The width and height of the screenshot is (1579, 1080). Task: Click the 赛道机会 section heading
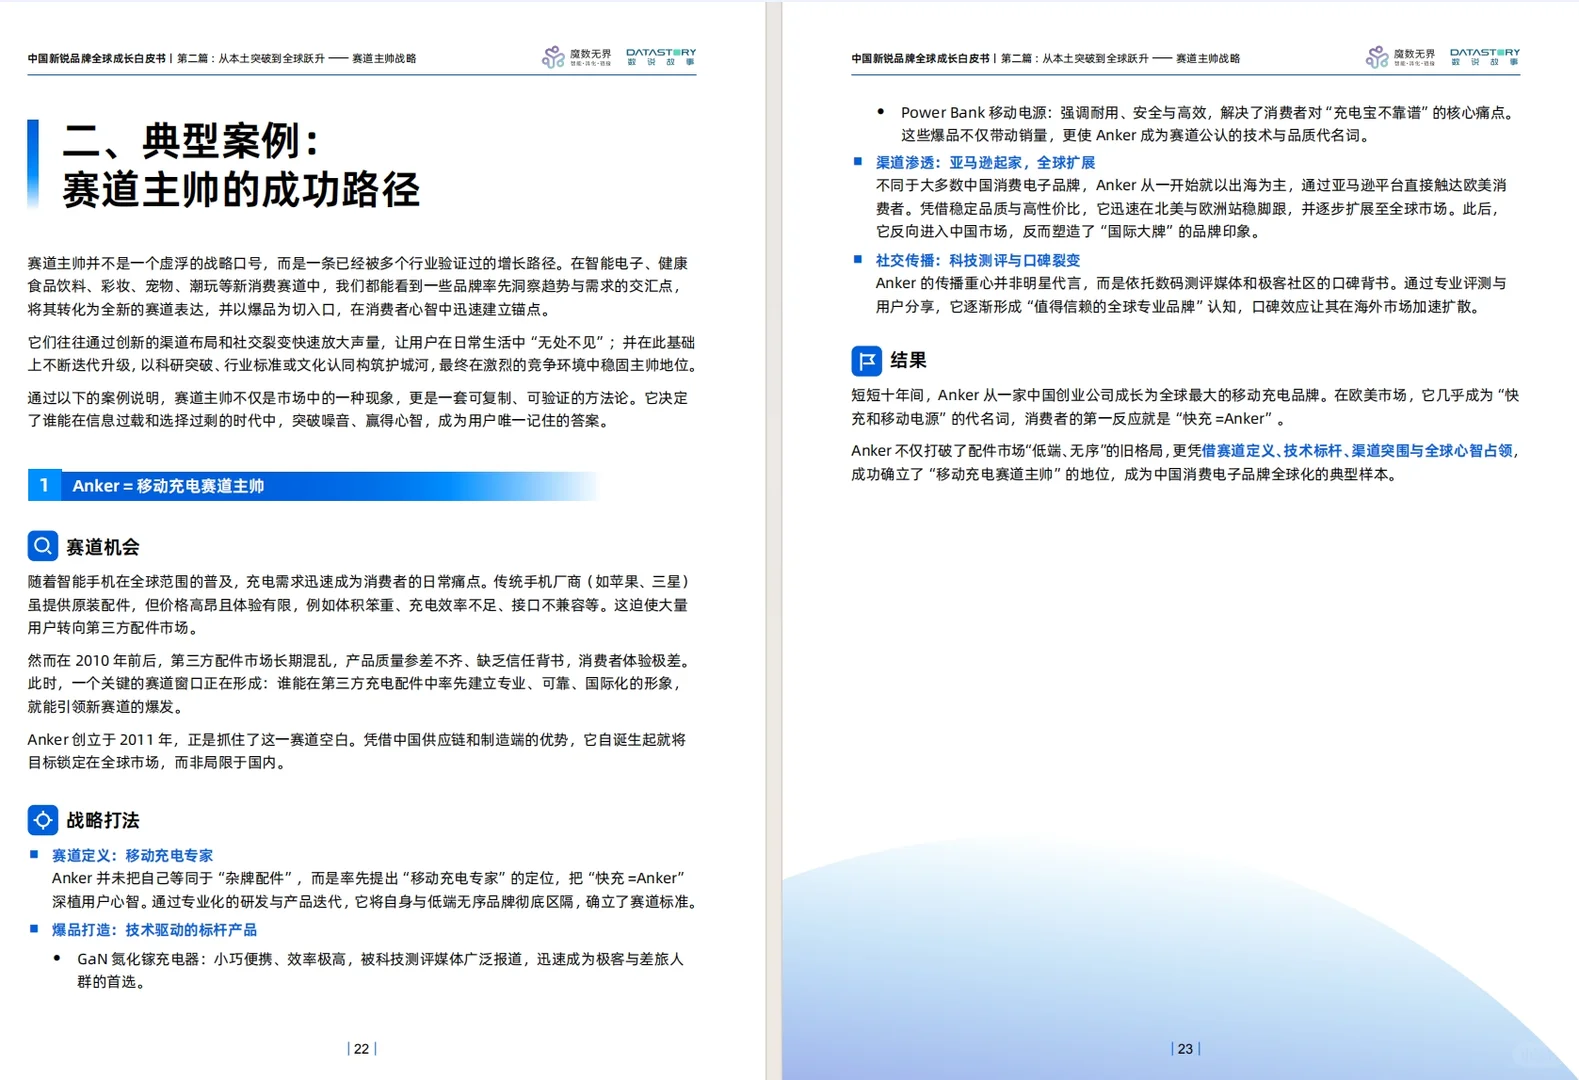(x=103, y=547)
